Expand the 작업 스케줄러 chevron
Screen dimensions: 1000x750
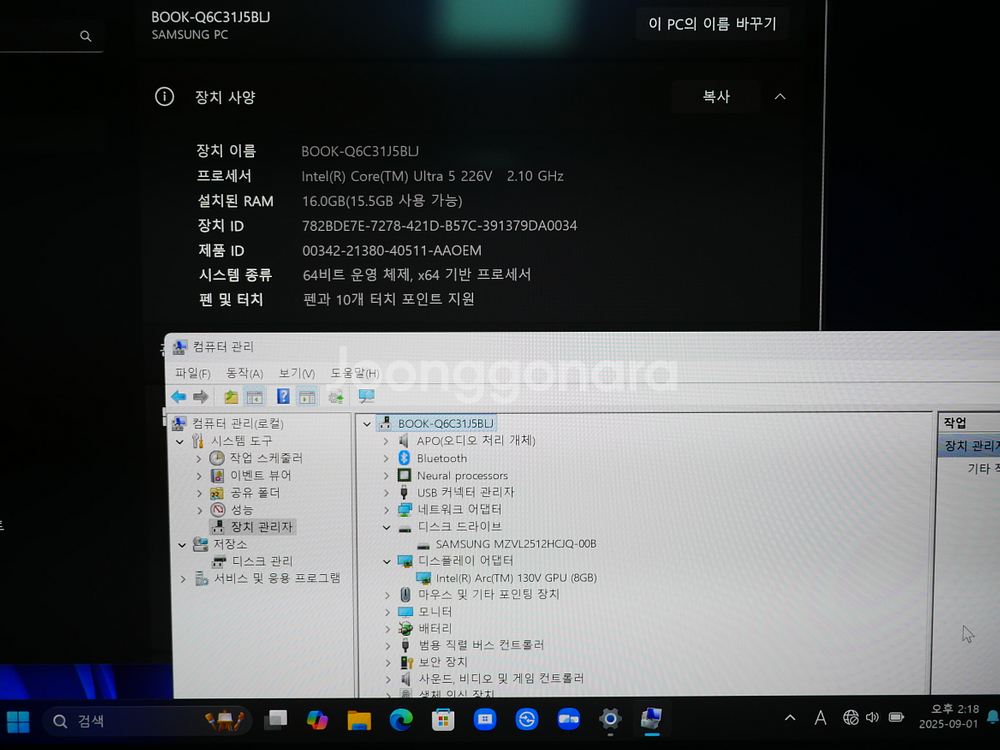[199, 459]
